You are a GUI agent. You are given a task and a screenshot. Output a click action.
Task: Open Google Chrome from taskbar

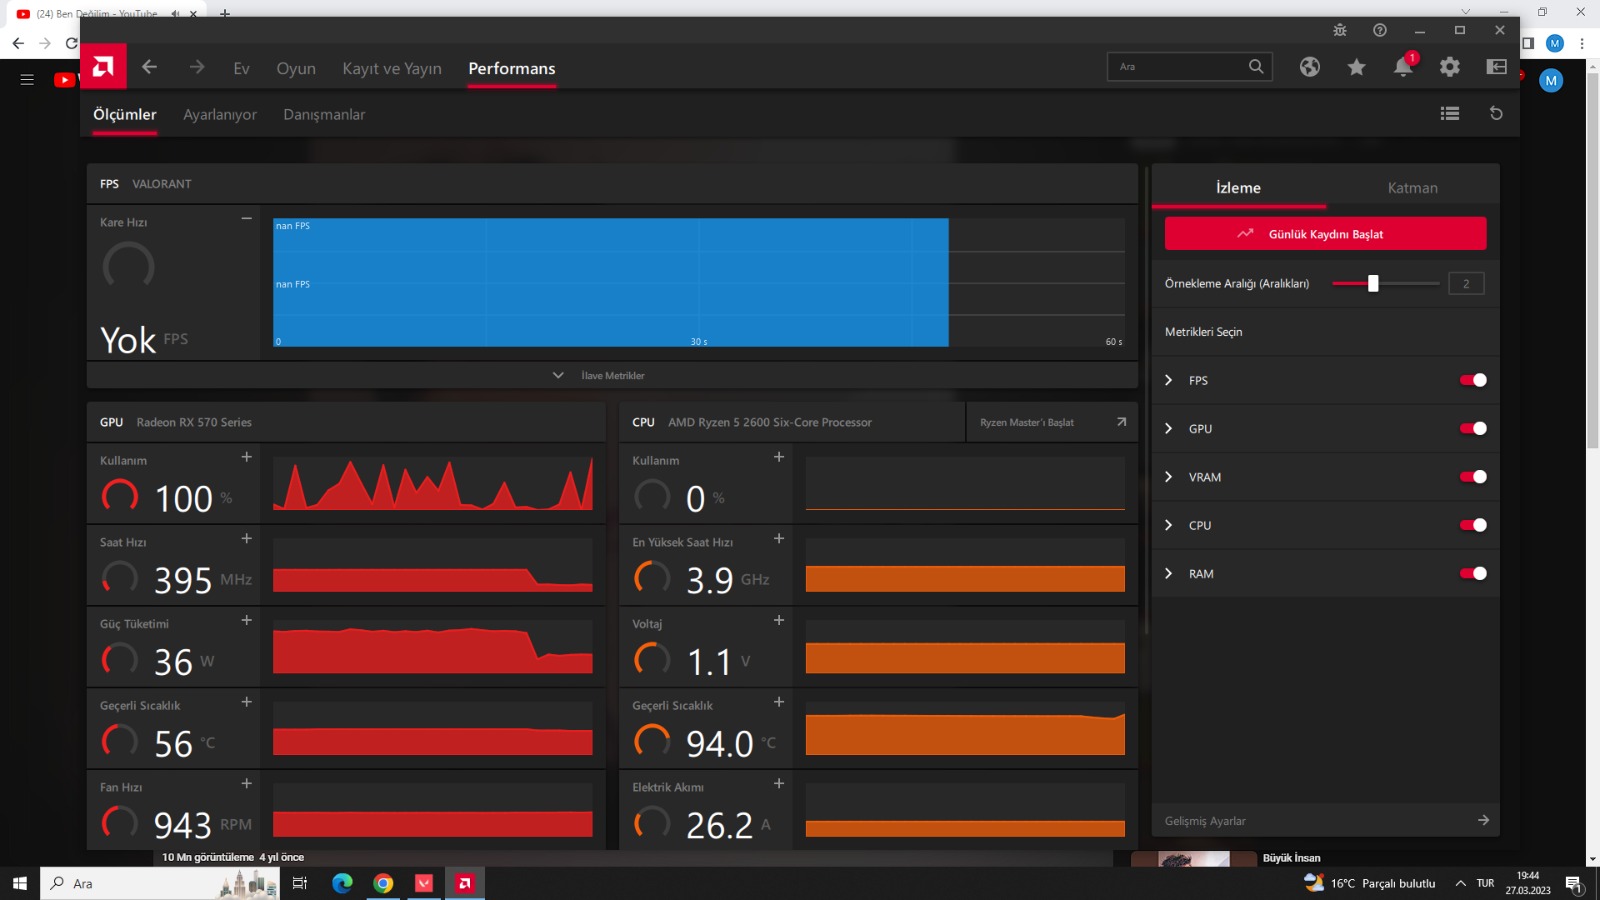(383, 883)
